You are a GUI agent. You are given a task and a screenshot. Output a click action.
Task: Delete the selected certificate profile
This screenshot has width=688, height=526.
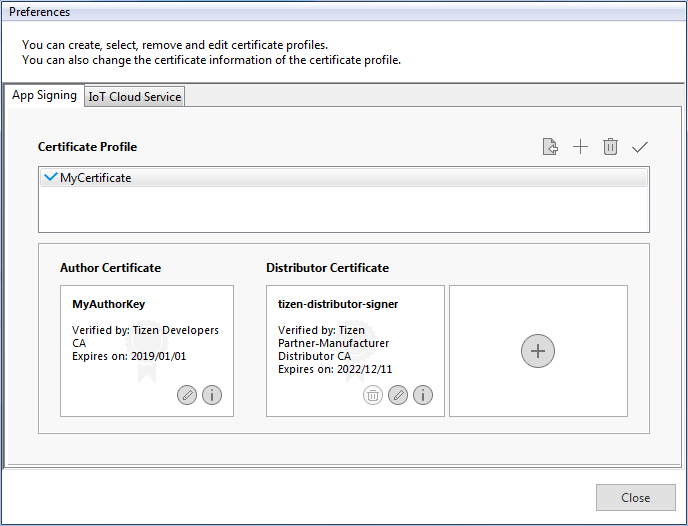pyautogui.click(x=610, y=147)
